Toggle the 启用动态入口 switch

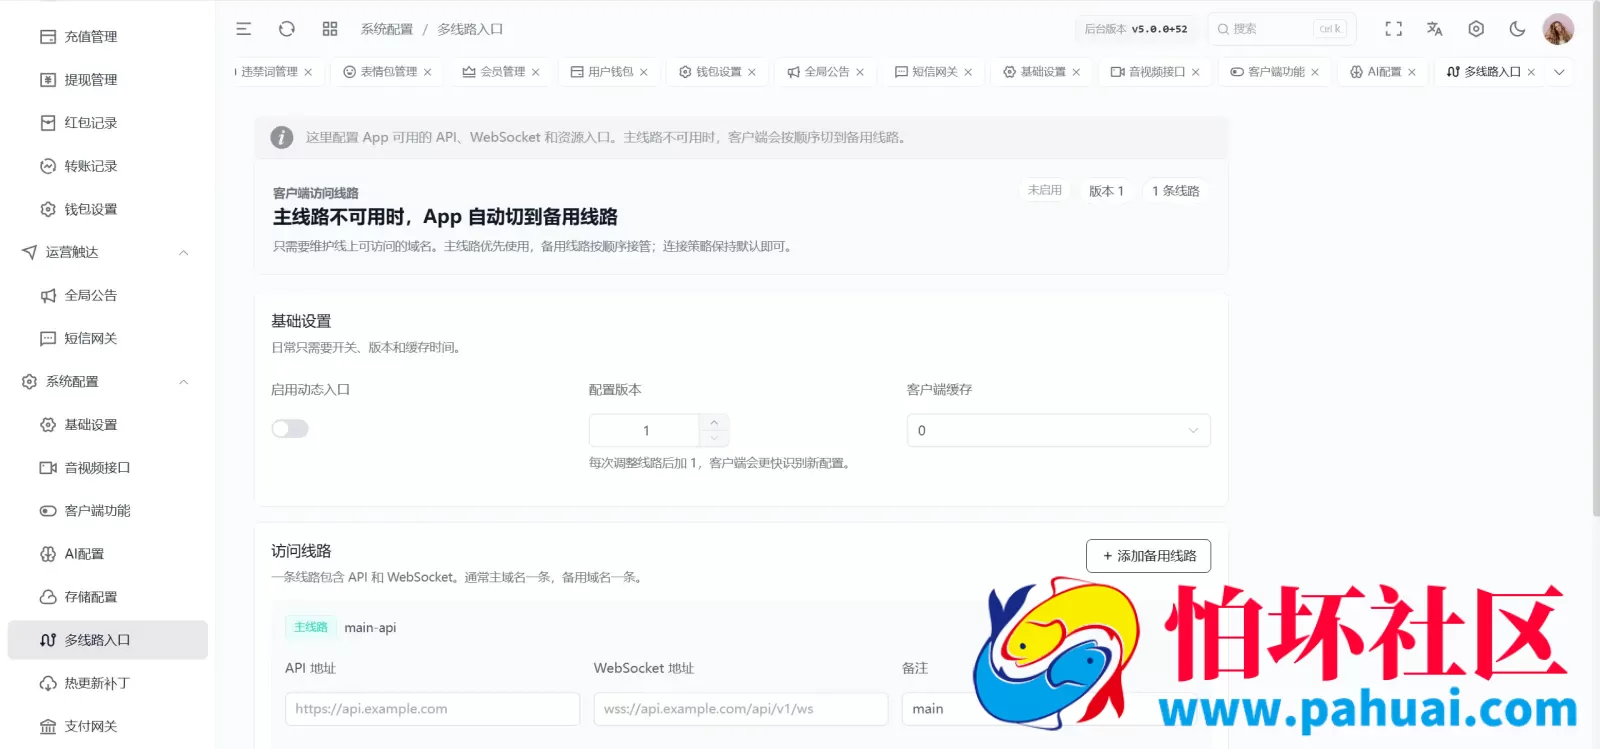pyautogui.click(x=290, y=429)
